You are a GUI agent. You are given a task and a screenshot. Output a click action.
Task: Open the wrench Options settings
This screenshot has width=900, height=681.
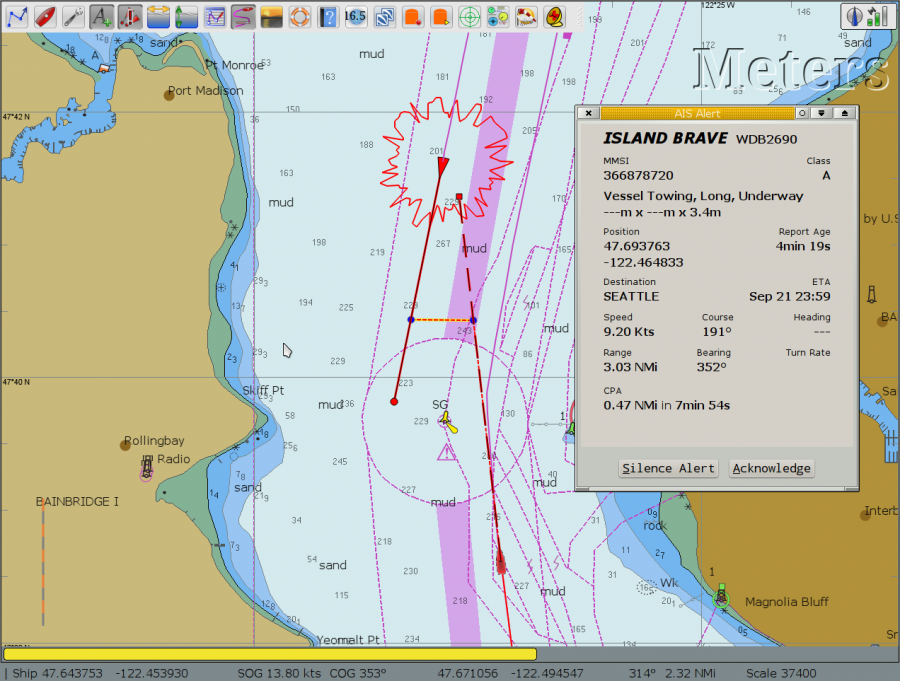point(73,16)
